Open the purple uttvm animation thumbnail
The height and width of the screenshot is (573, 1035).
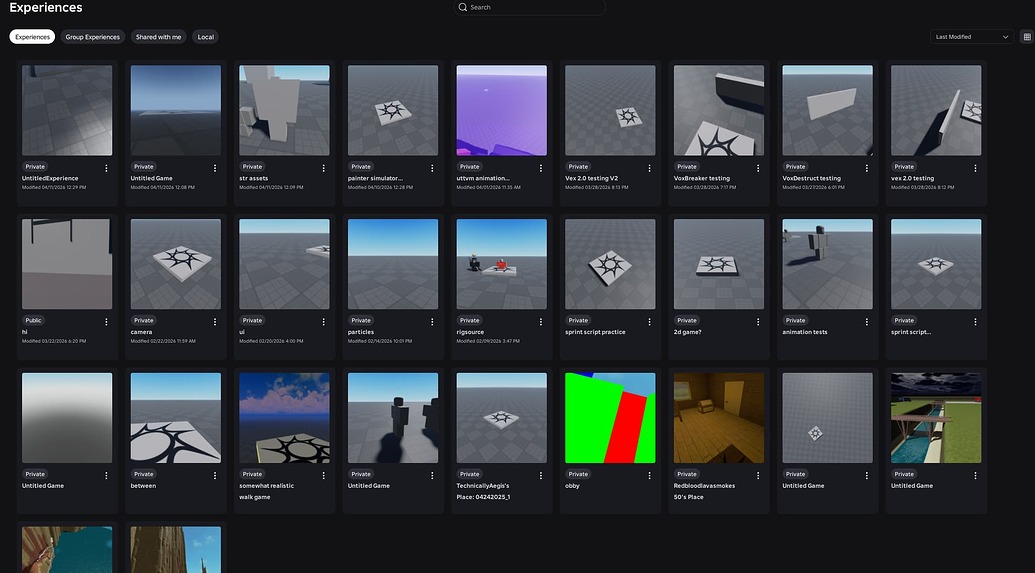502,110
